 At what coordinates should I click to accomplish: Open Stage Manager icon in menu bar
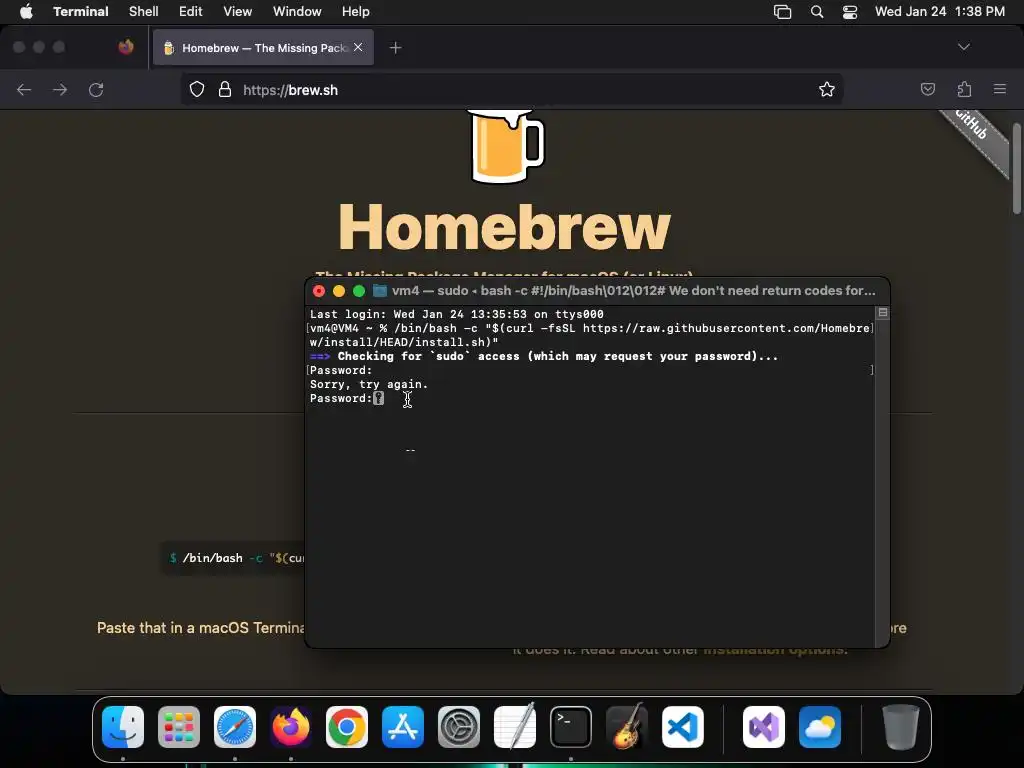click(x=782, y=12)
